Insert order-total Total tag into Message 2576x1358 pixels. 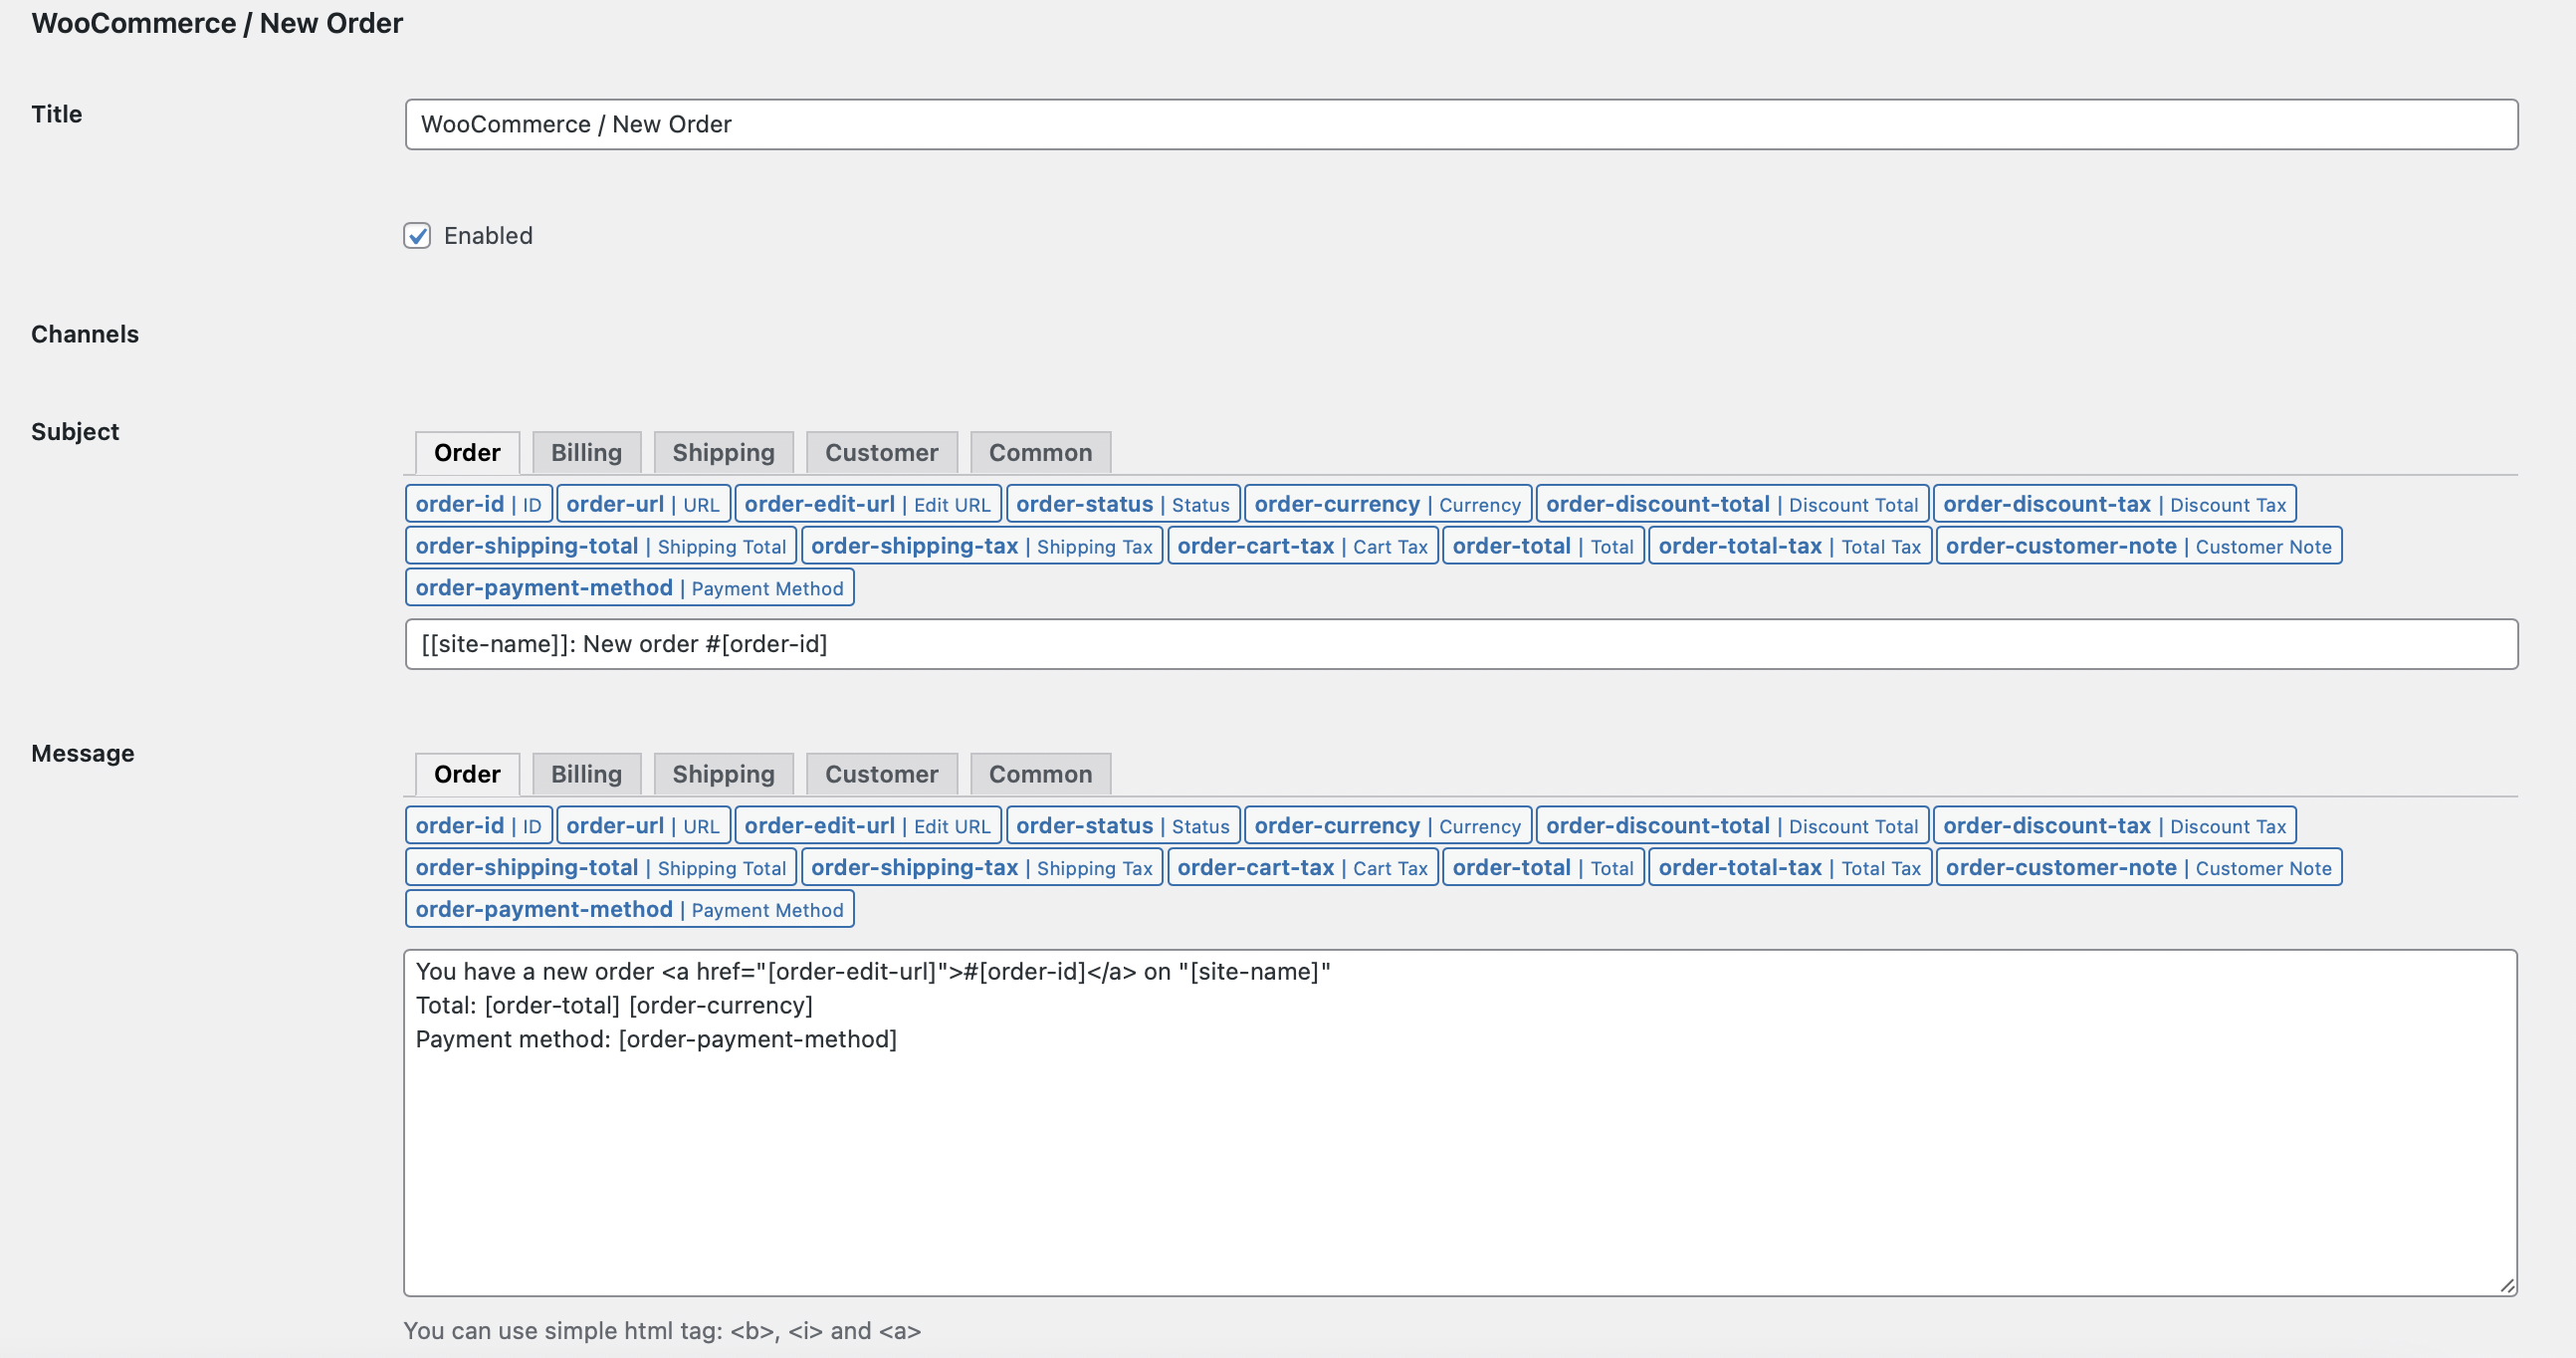[x=1543, y=868]
